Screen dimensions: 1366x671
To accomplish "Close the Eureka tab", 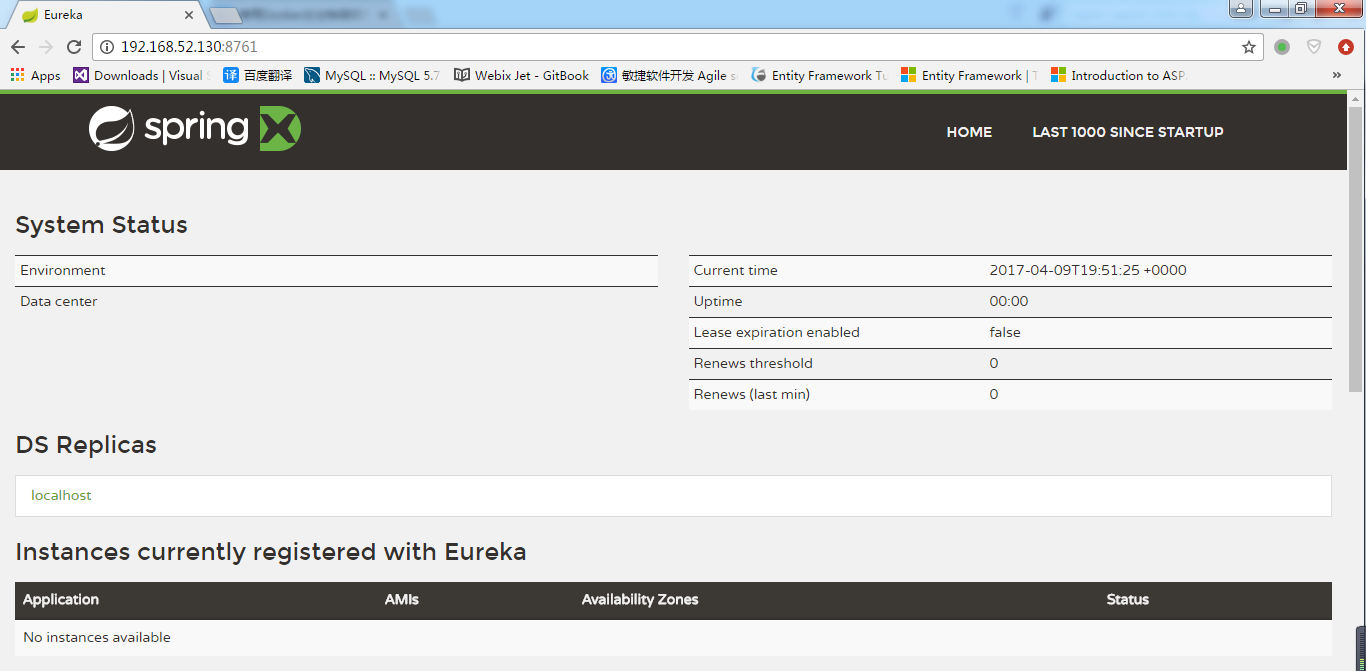I will [x=188, y=15].
